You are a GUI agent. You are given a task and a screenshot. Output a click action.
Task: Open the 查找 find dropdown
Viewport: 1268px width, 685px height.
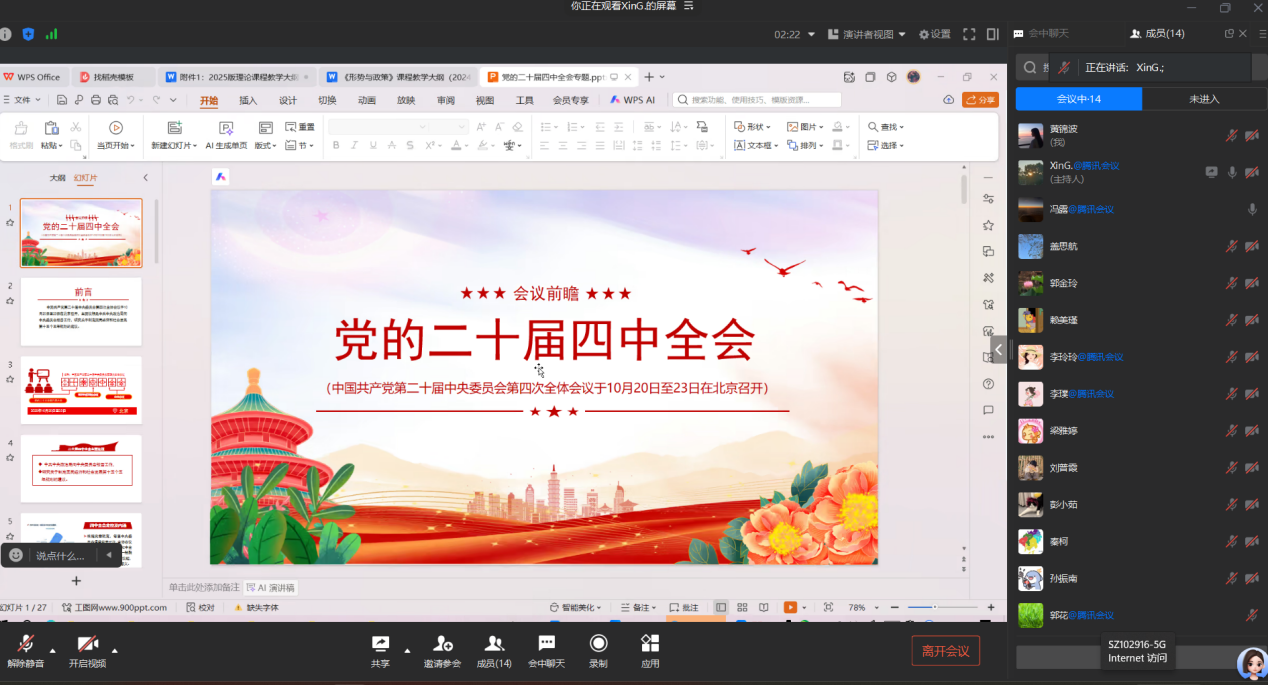click(886, 127)
